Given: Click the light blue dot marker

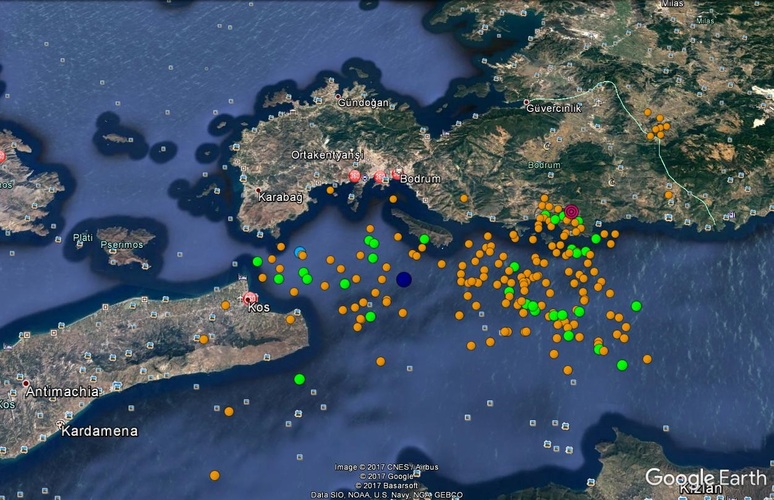Looking at the screenshot, I should [x=299, y=252].
